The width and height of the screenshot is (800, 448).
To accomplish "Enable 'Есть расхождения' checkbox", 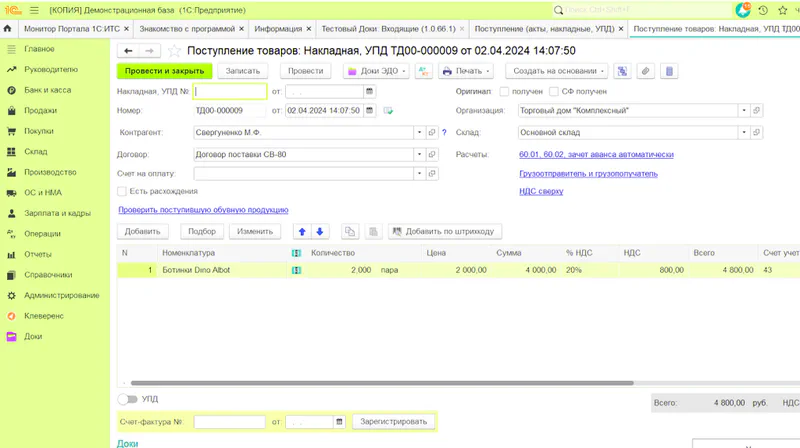I will [x=122, y=191].
